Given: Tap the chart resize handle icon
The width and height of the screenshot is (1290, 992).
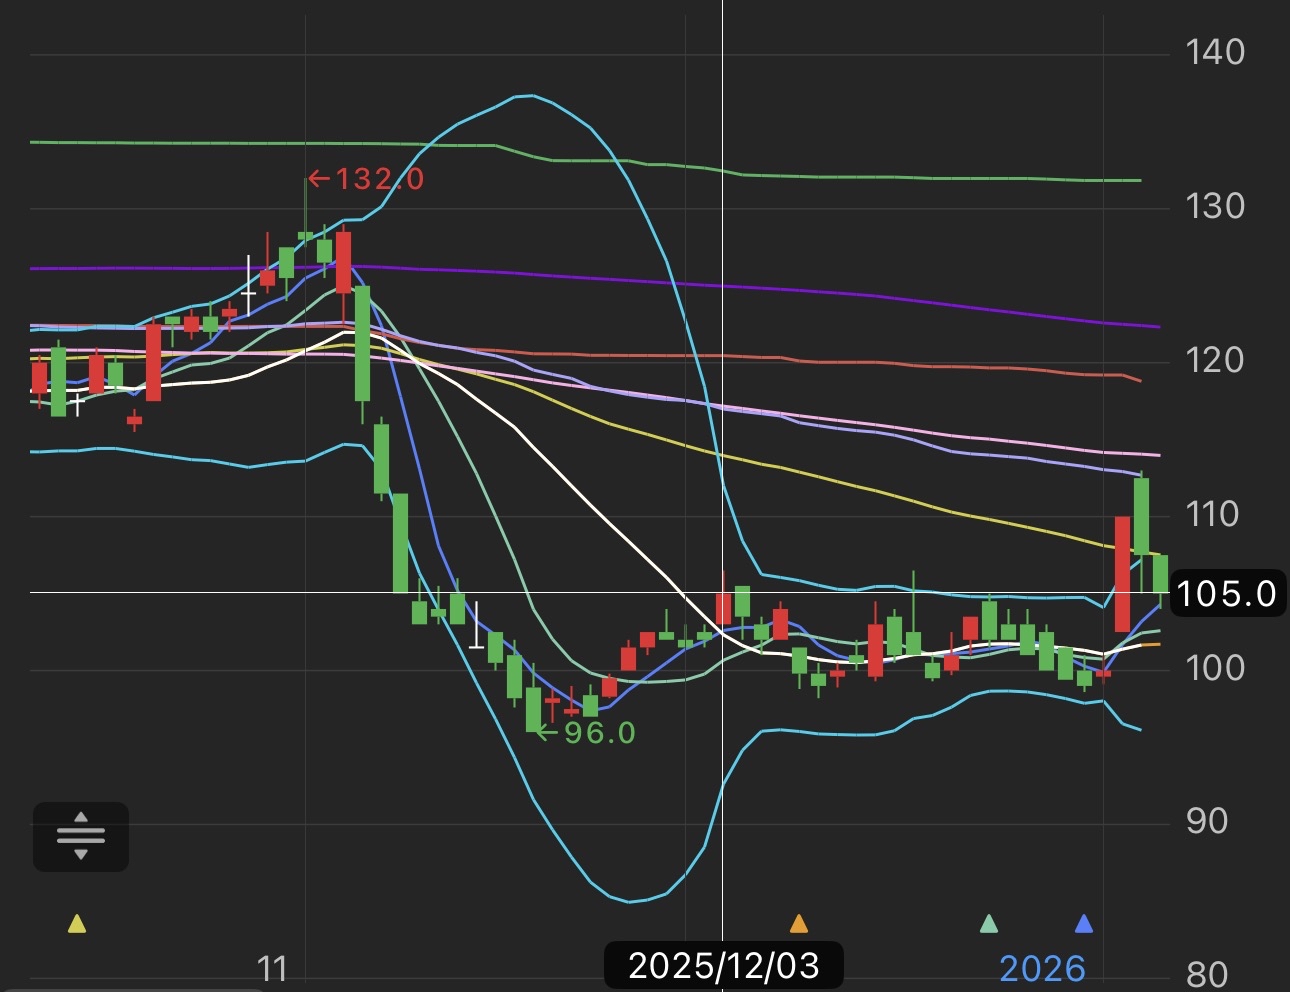Looking at the screenshot, I should click(x=81, y=836).
